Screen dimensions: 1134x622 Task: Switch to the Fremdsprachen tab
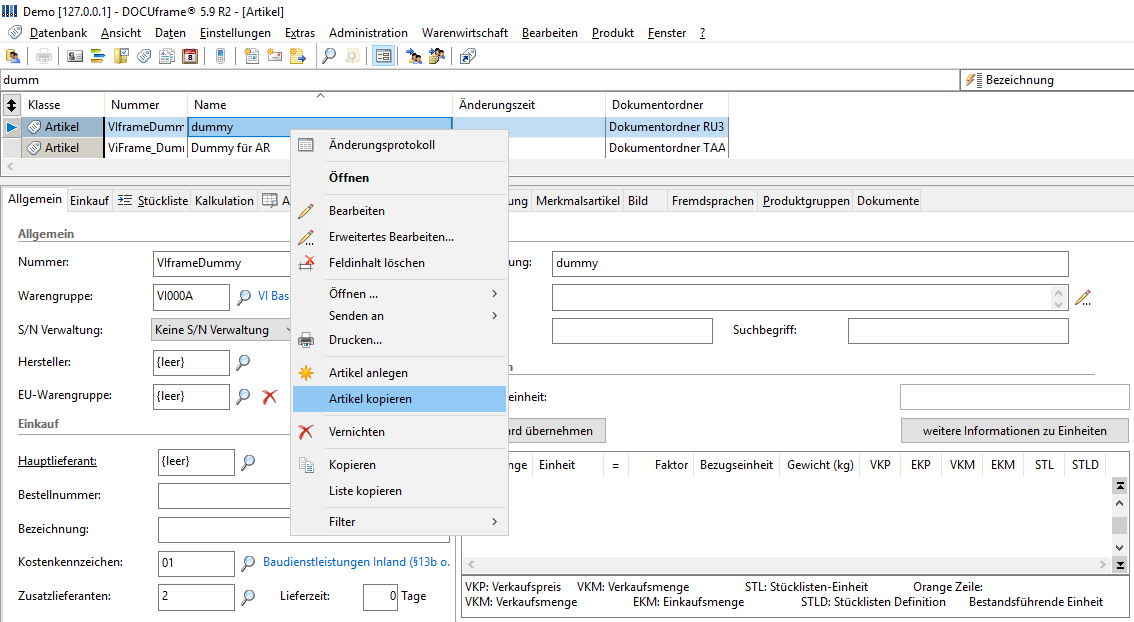point(712,201)
